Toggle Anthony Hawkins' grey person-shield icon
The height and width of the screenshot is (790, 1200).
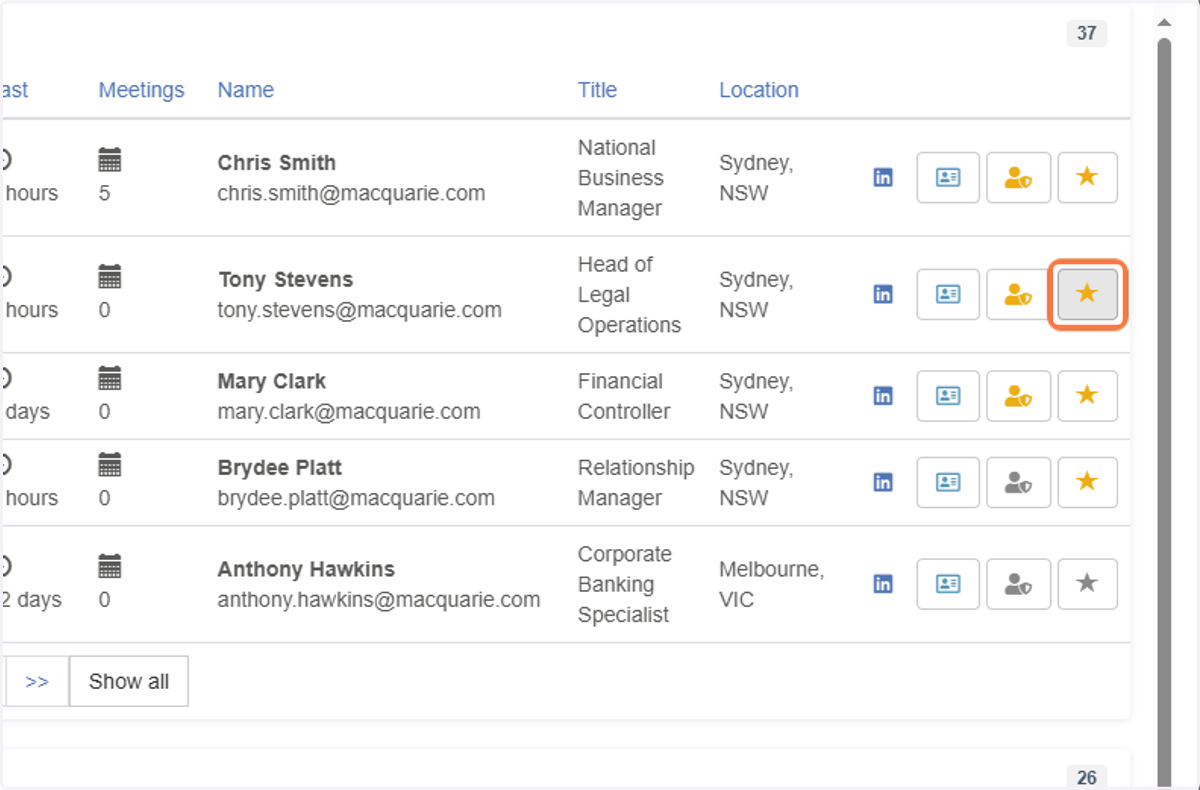click(x=1018, y=584)
